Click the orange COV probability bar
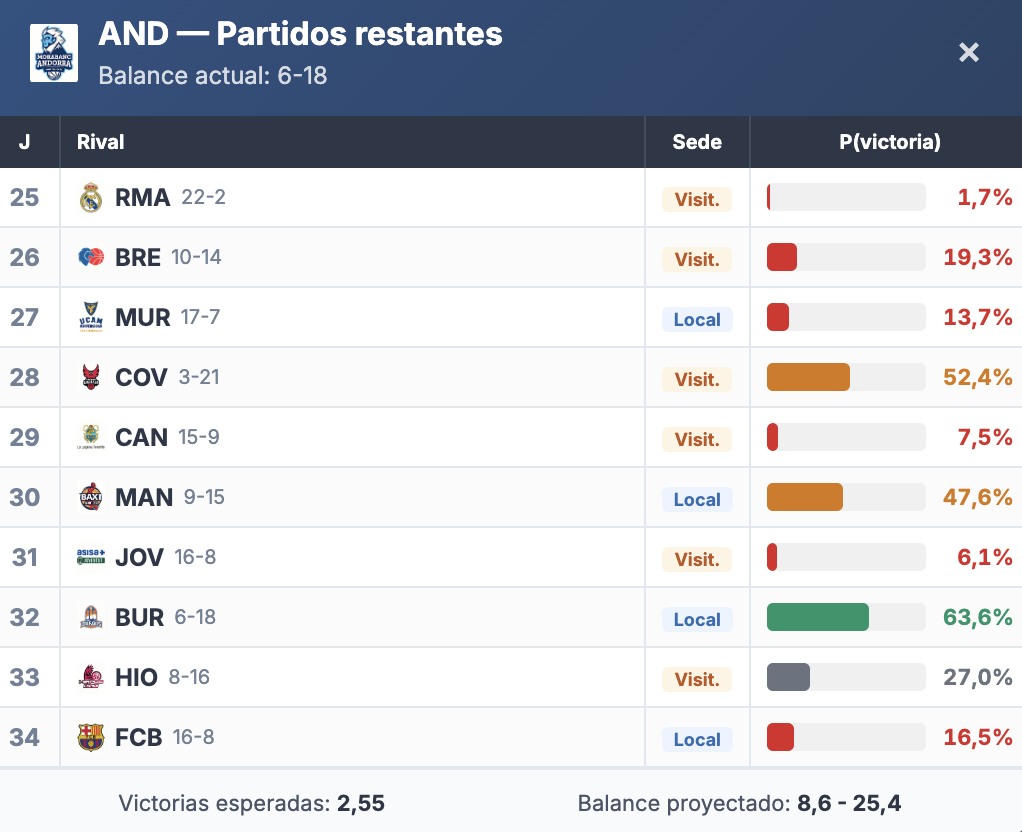Screen dimensions: 1022x832 click(x=808, y=377)
